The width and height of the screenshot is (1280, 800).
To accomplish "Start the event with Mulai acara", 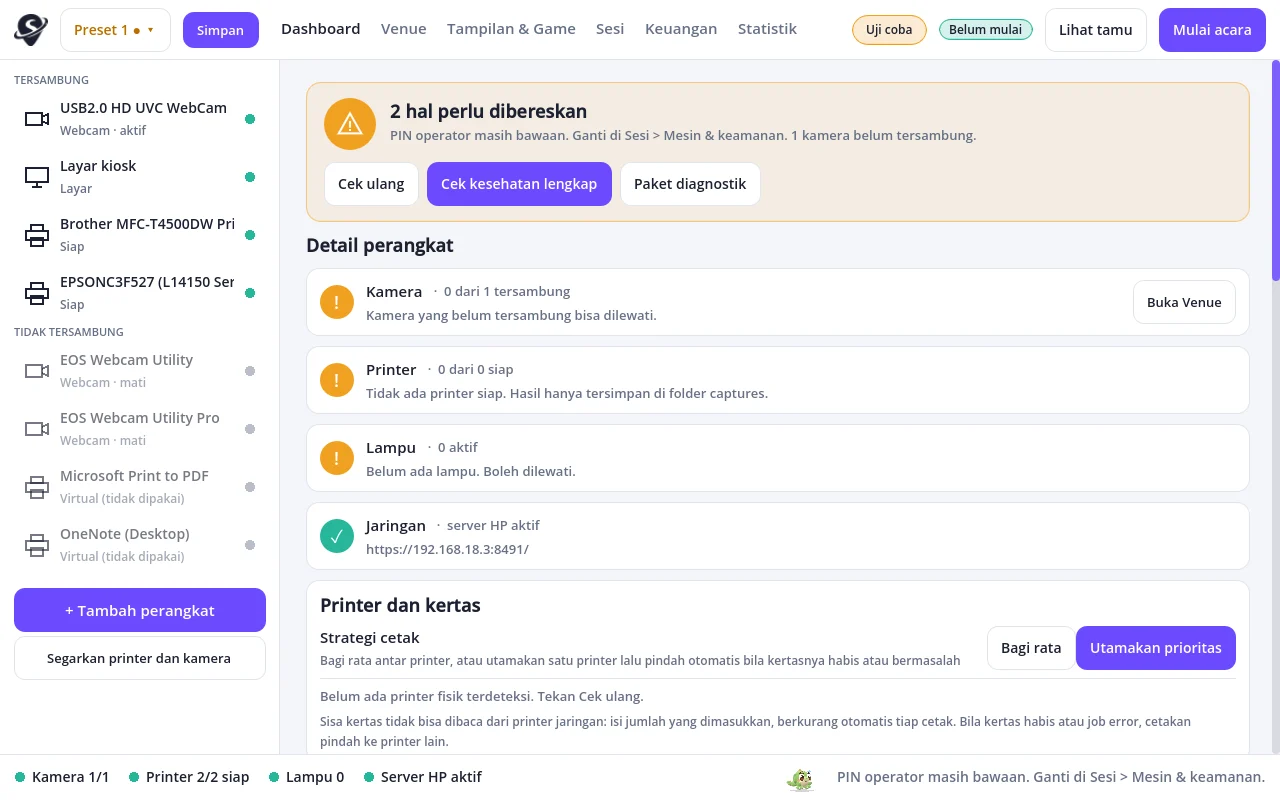I will (x=1212, y=30).
